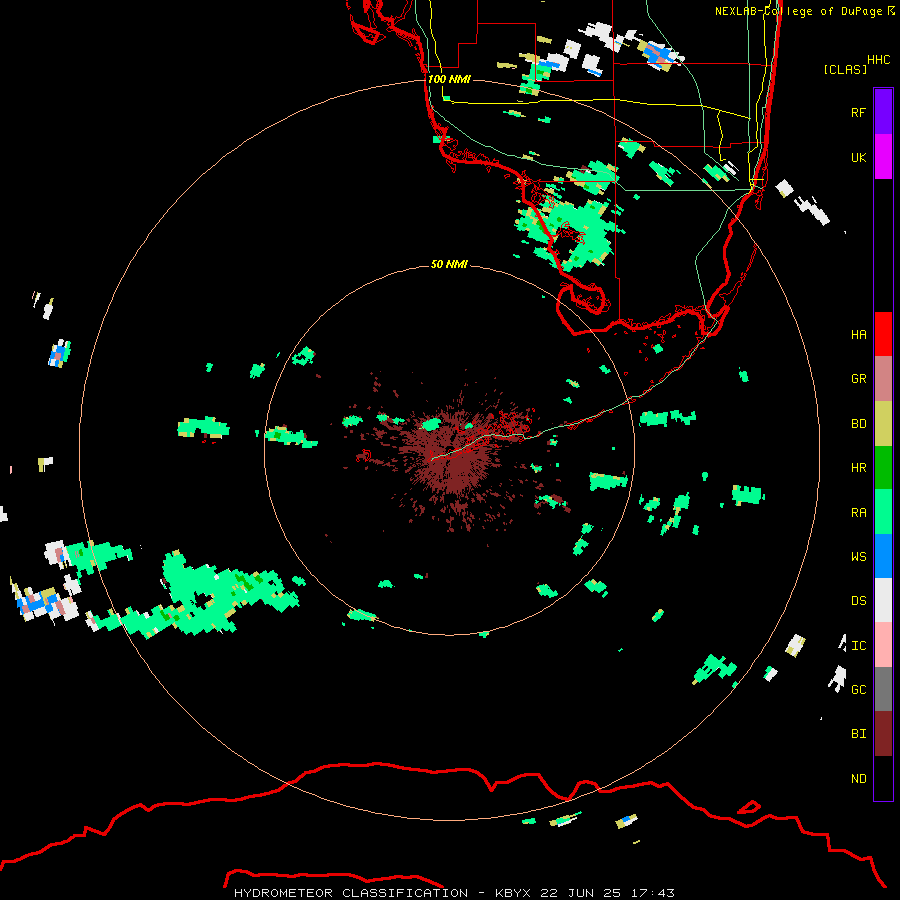The image size is (900, 900).
Task: Click the GR legend label
Action: (858, 379)
